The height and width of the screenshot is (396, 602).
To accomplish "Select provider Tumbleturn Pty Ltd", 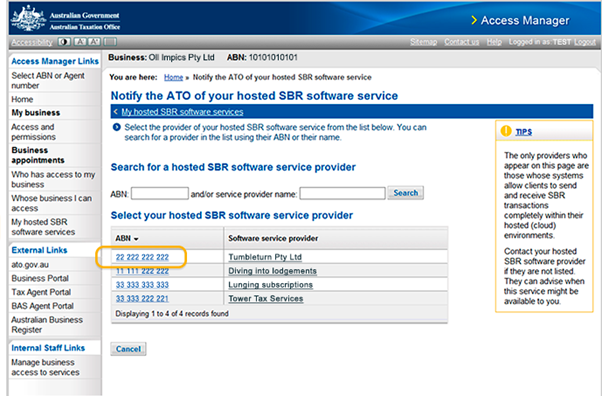I will pyautogui.click(x=265, y=257).
